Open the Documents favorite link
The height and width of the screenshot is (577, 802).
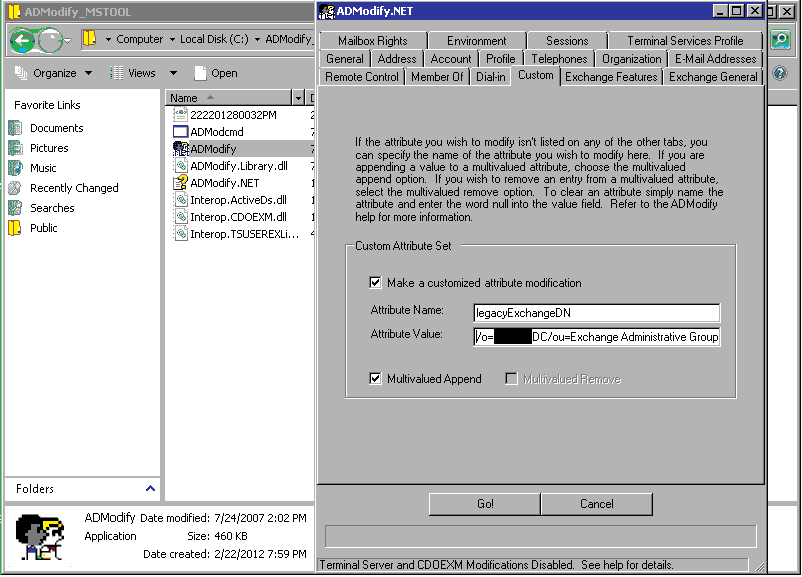coord(56,128)
